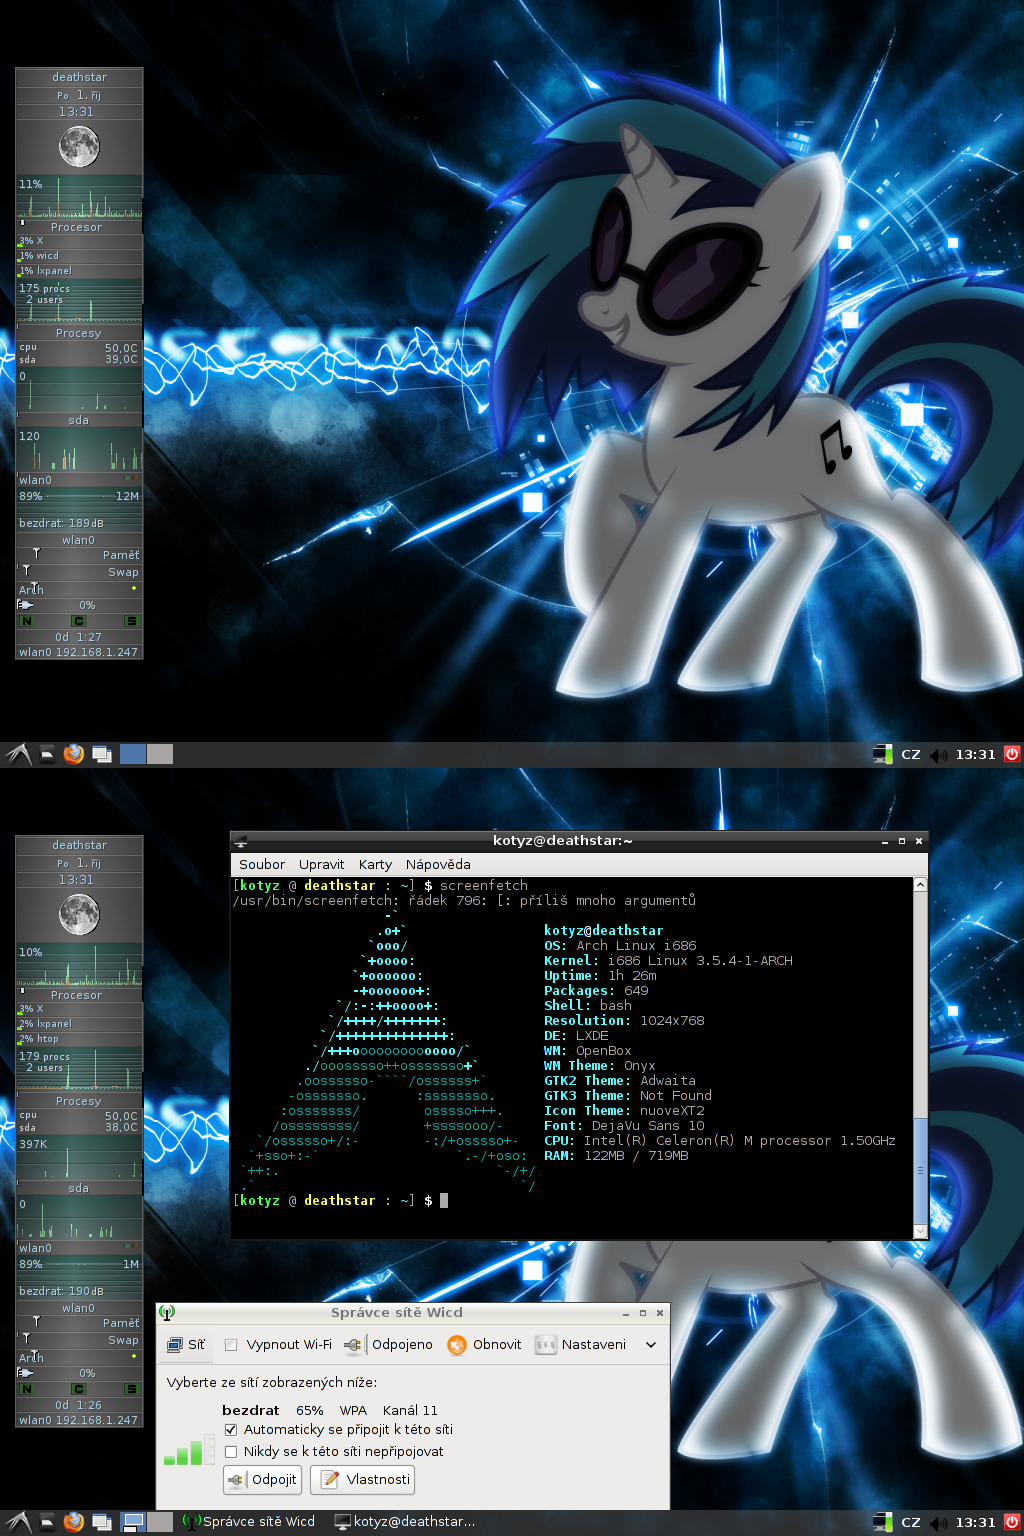The height and width of the screenshot is (1536, 1024).
Task: Click Paměť memory meter in lower GKrellM
Action: coord(79,1323)
